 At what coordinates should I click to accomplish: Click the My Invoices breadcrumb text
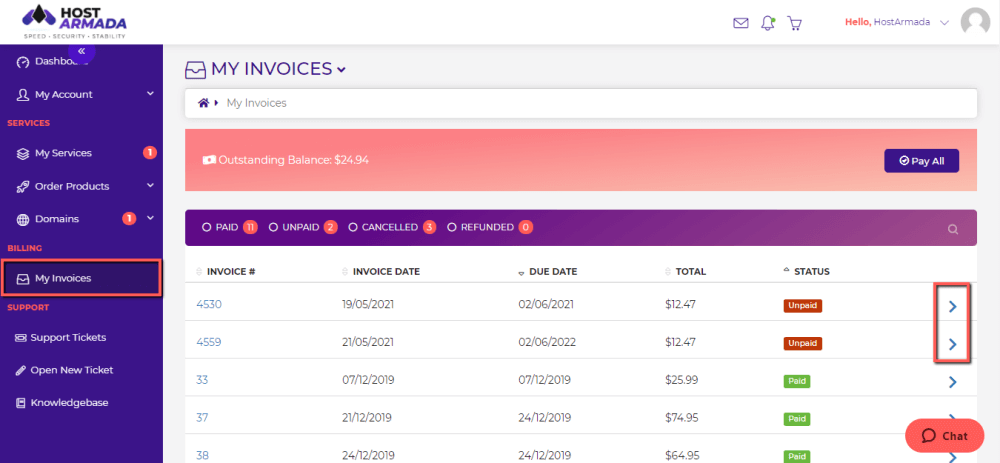tap(256, 103)
